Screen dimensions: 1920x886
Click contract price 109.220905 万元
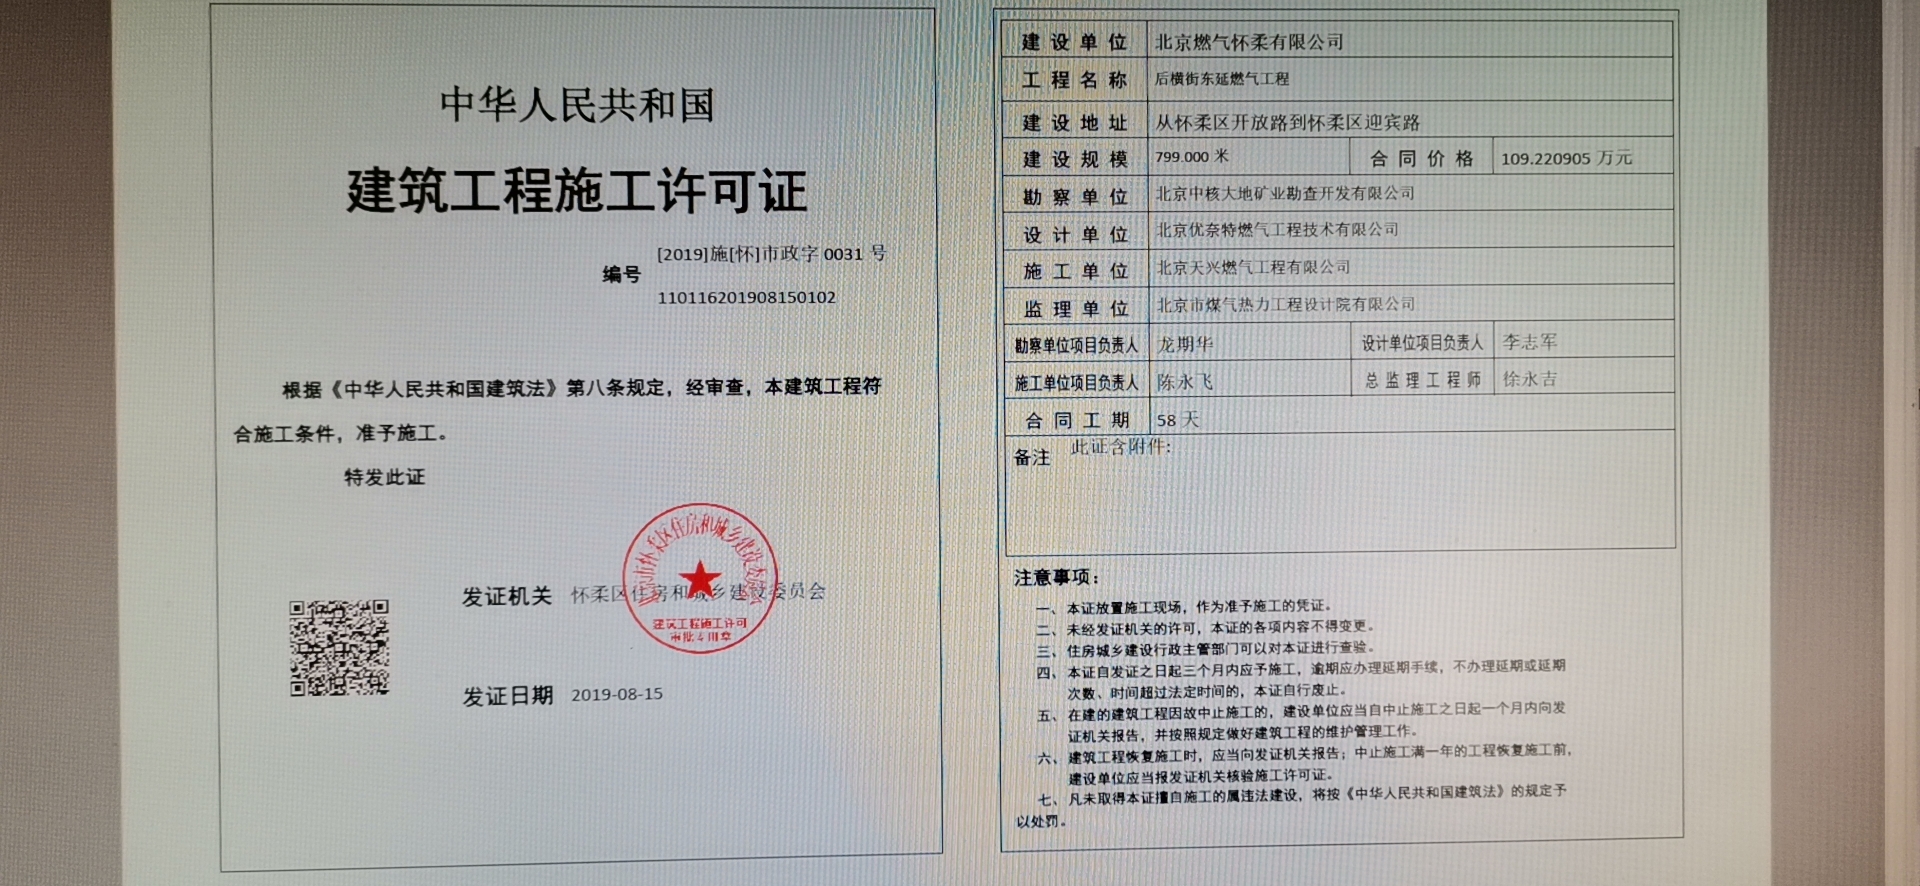coord(1566,158)
